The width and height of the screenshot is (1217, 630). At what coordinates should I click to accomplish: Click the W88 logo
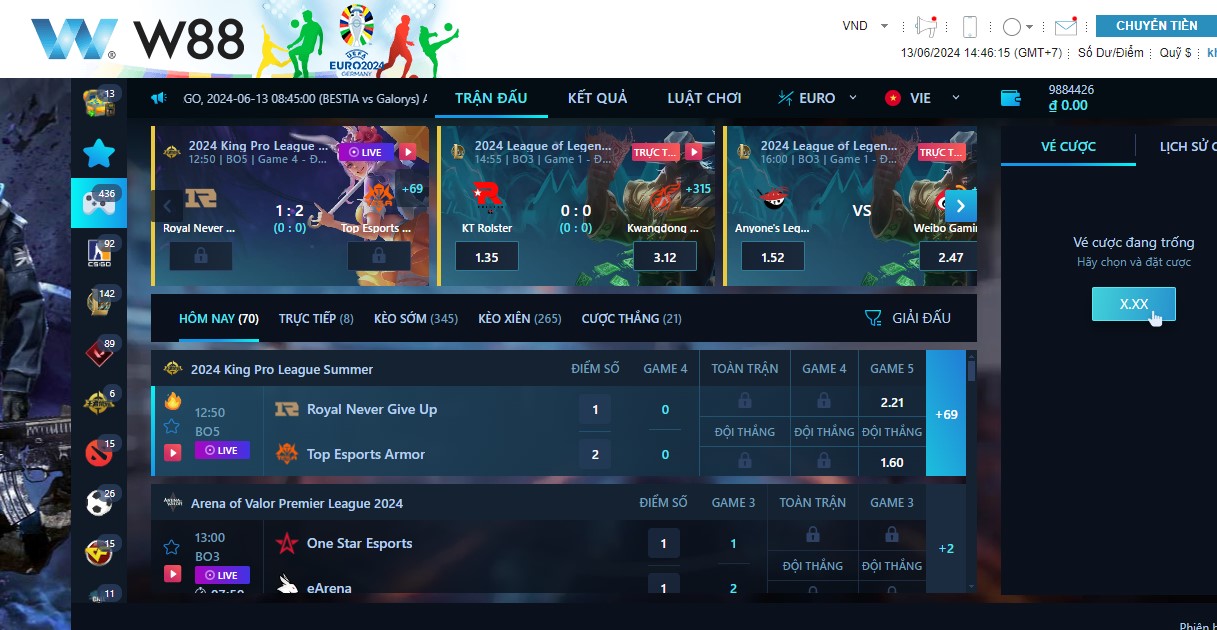point(138,39)
